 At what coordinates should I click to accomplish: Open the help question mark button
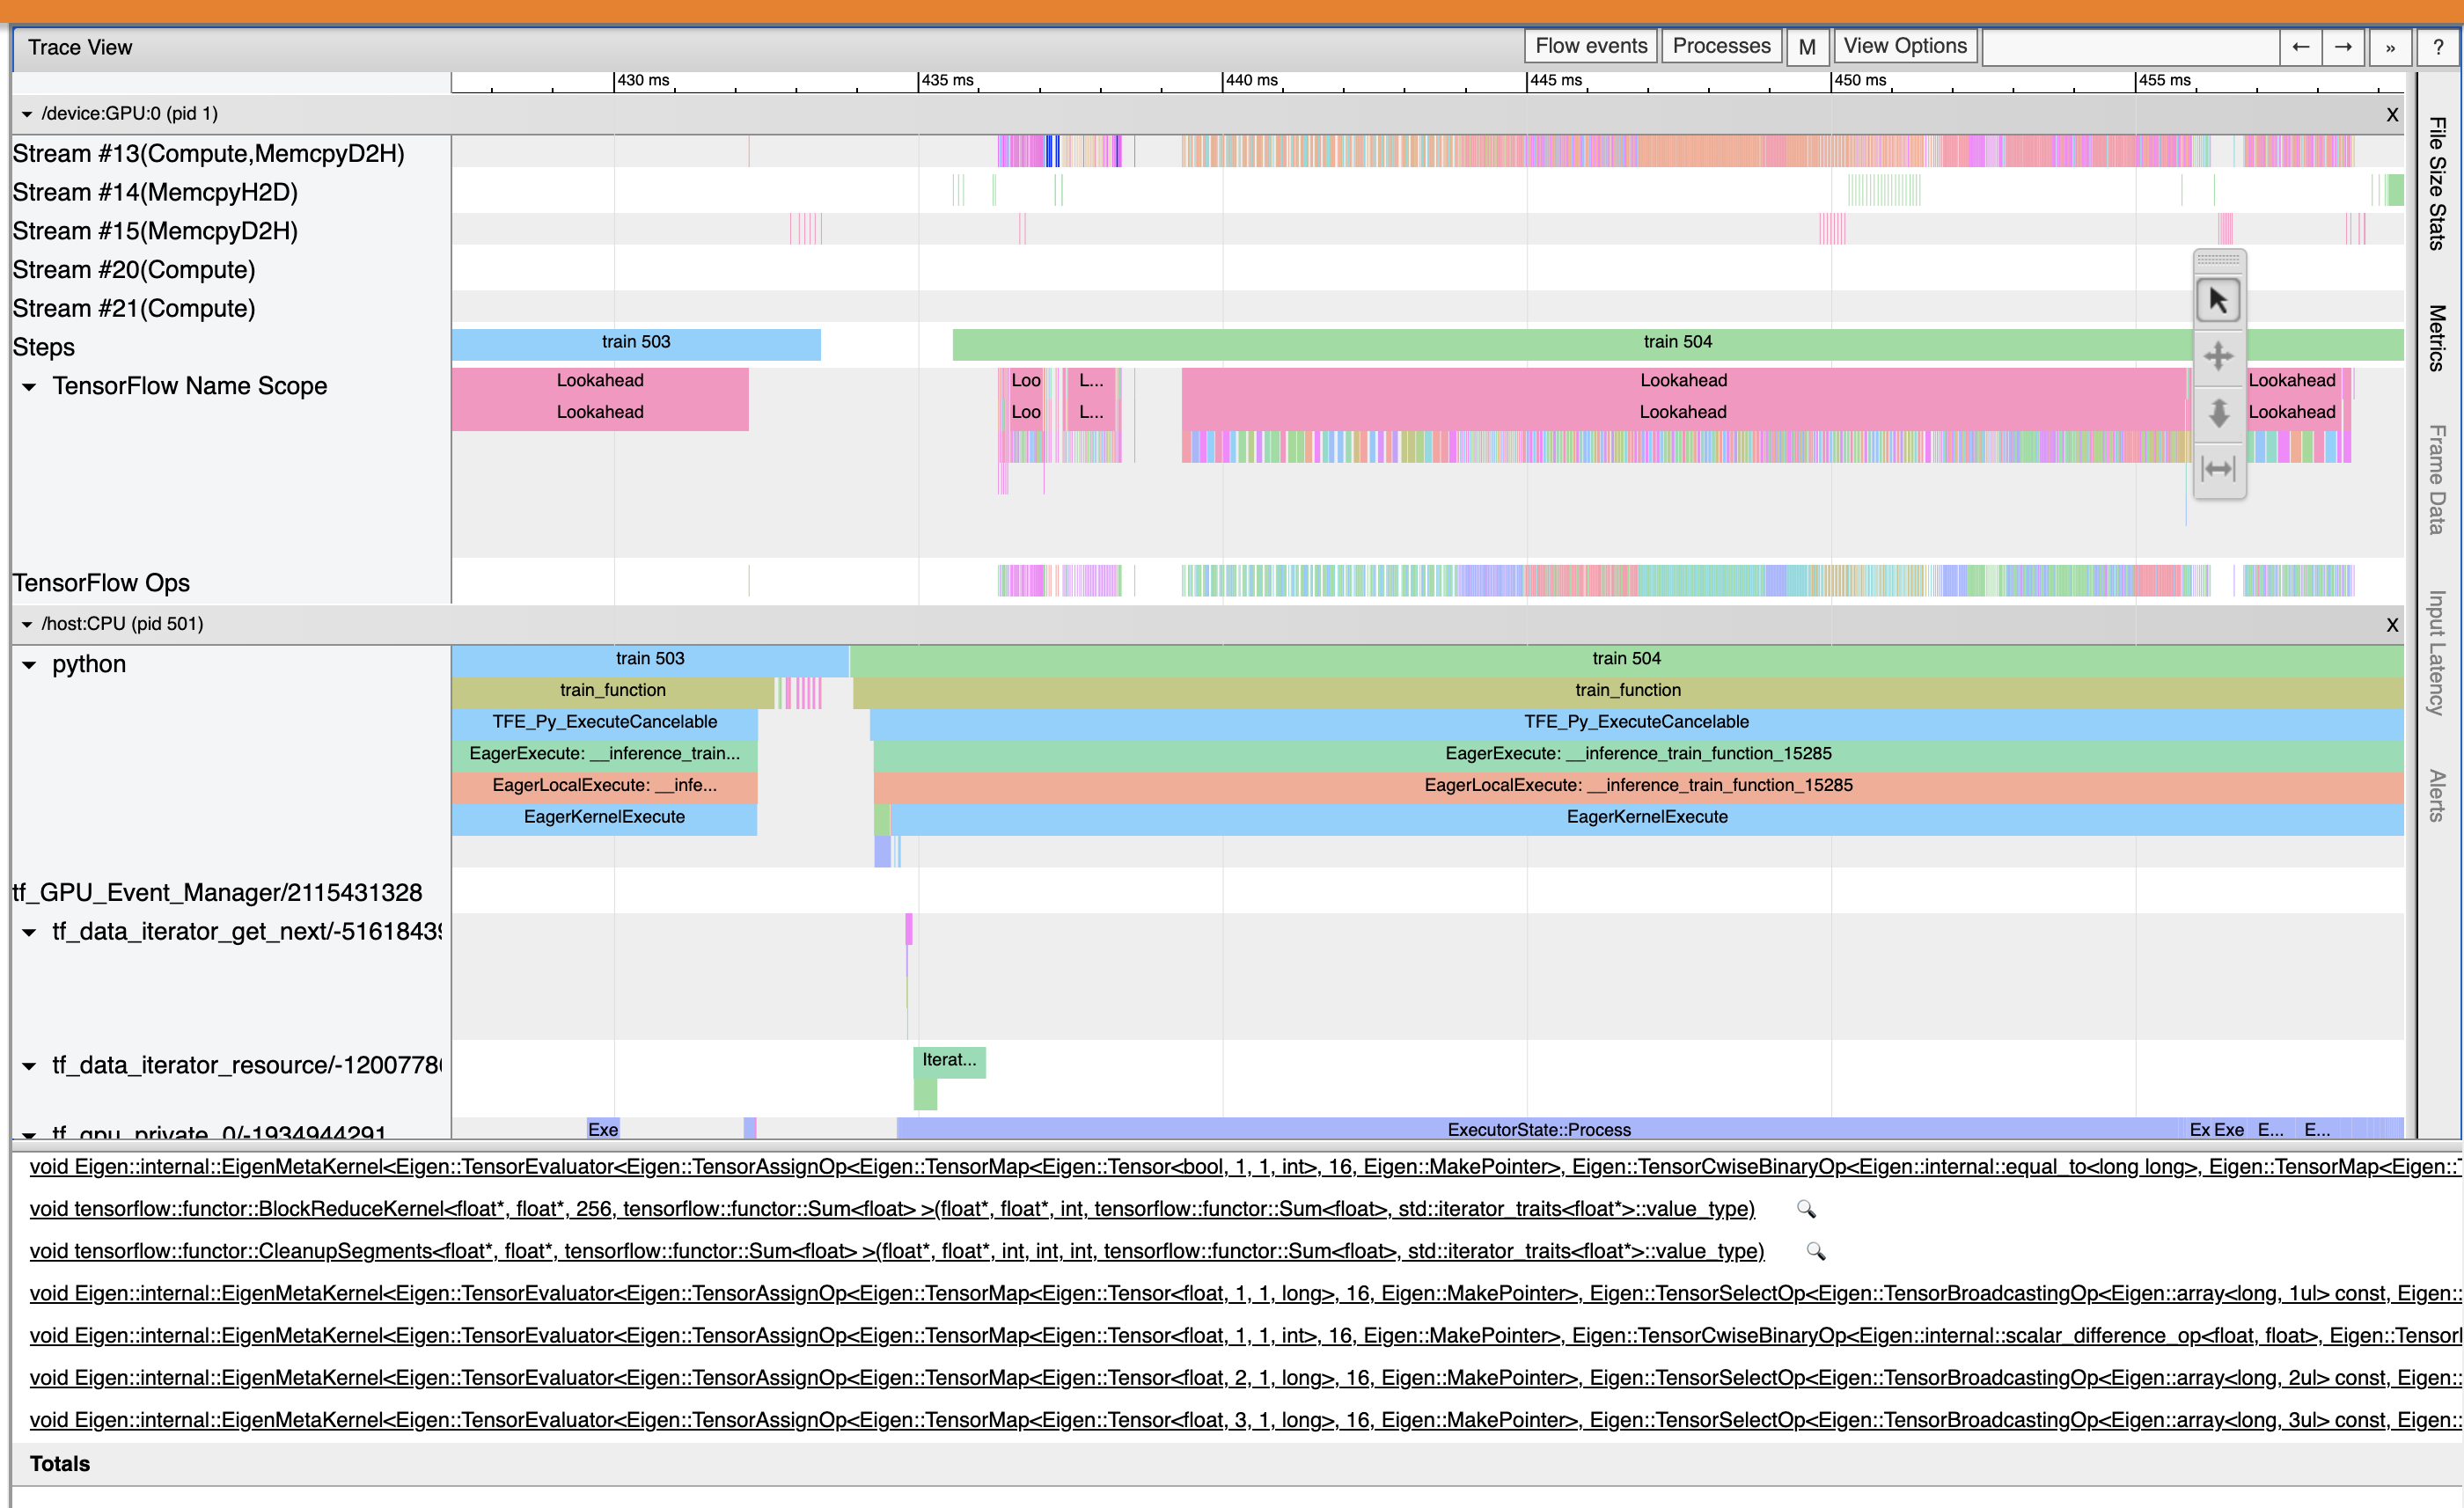(x=2438, y=47)
